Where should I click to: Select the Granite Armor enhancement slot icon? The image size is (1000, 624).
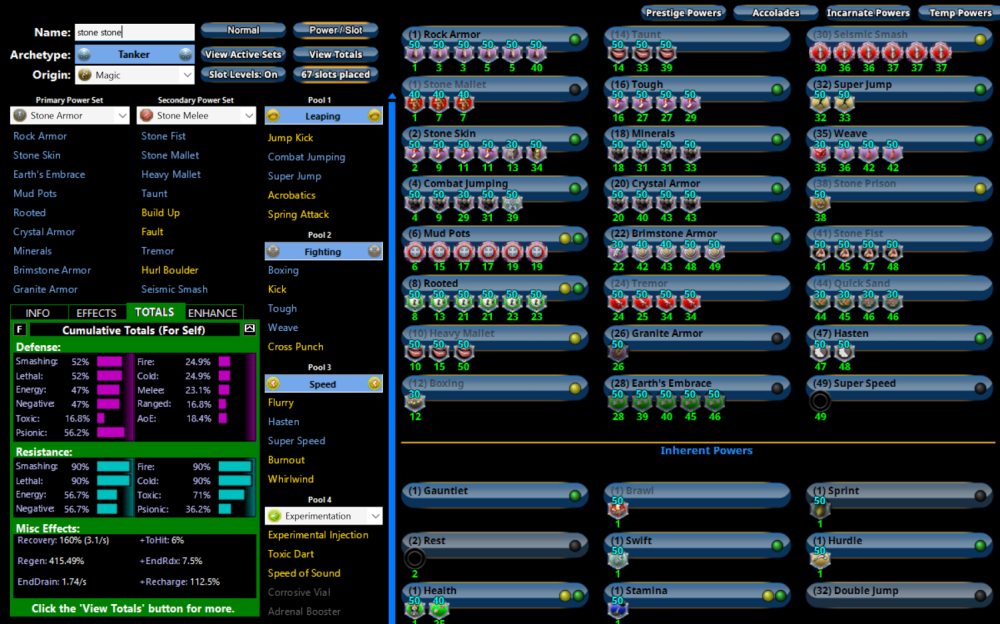618,351
